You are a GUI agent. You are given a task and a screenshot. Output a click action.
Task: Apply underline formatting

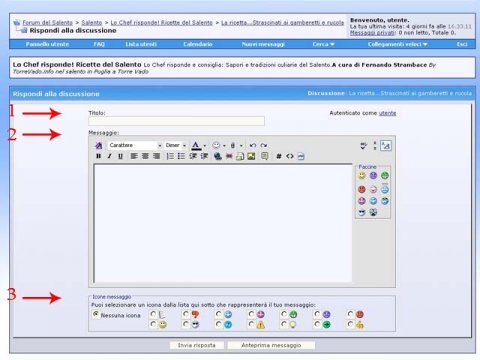pos(120,156)
